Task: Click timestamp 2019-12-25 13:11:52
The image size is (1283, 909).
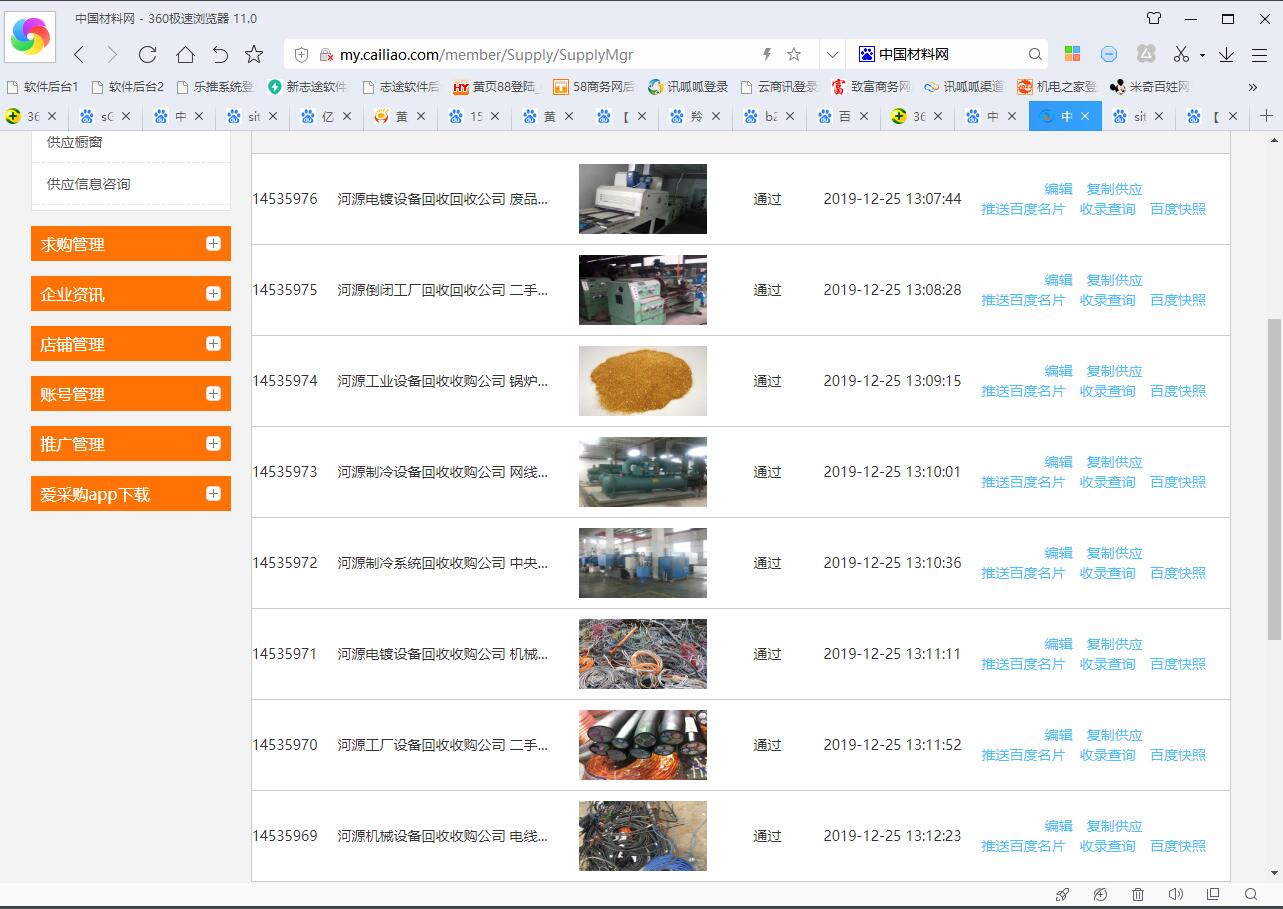Action: click(x=892, y=745)
